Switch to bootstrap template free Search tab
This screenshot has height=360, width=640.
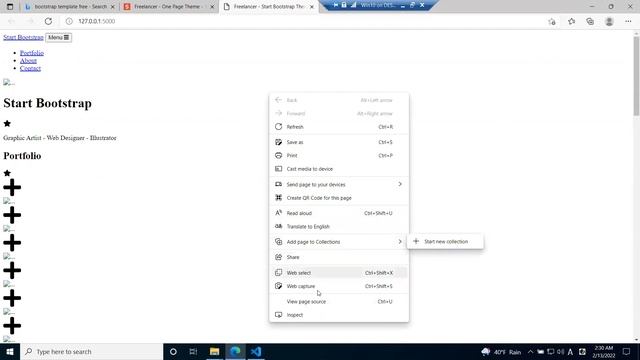[x=69, y=7]
